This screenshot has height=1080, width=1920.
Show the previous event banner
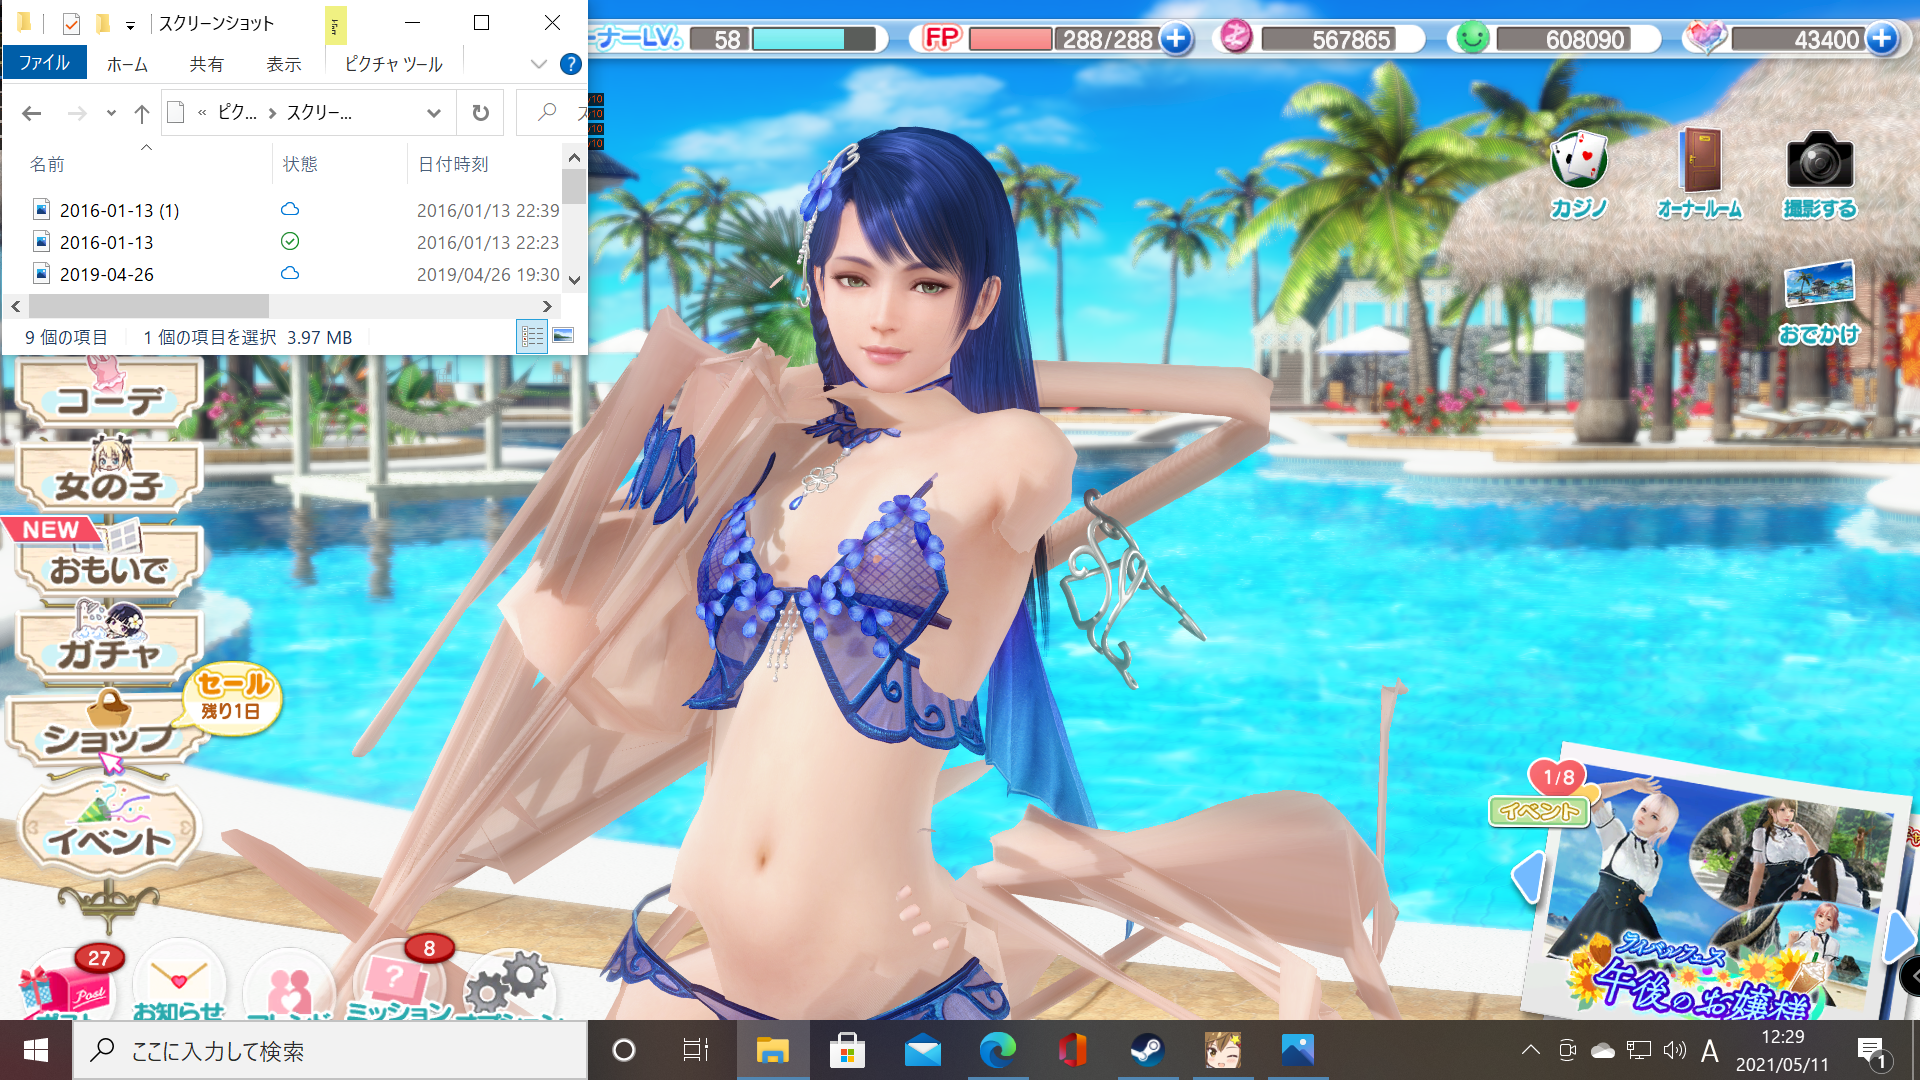[x=1527, y=877]
